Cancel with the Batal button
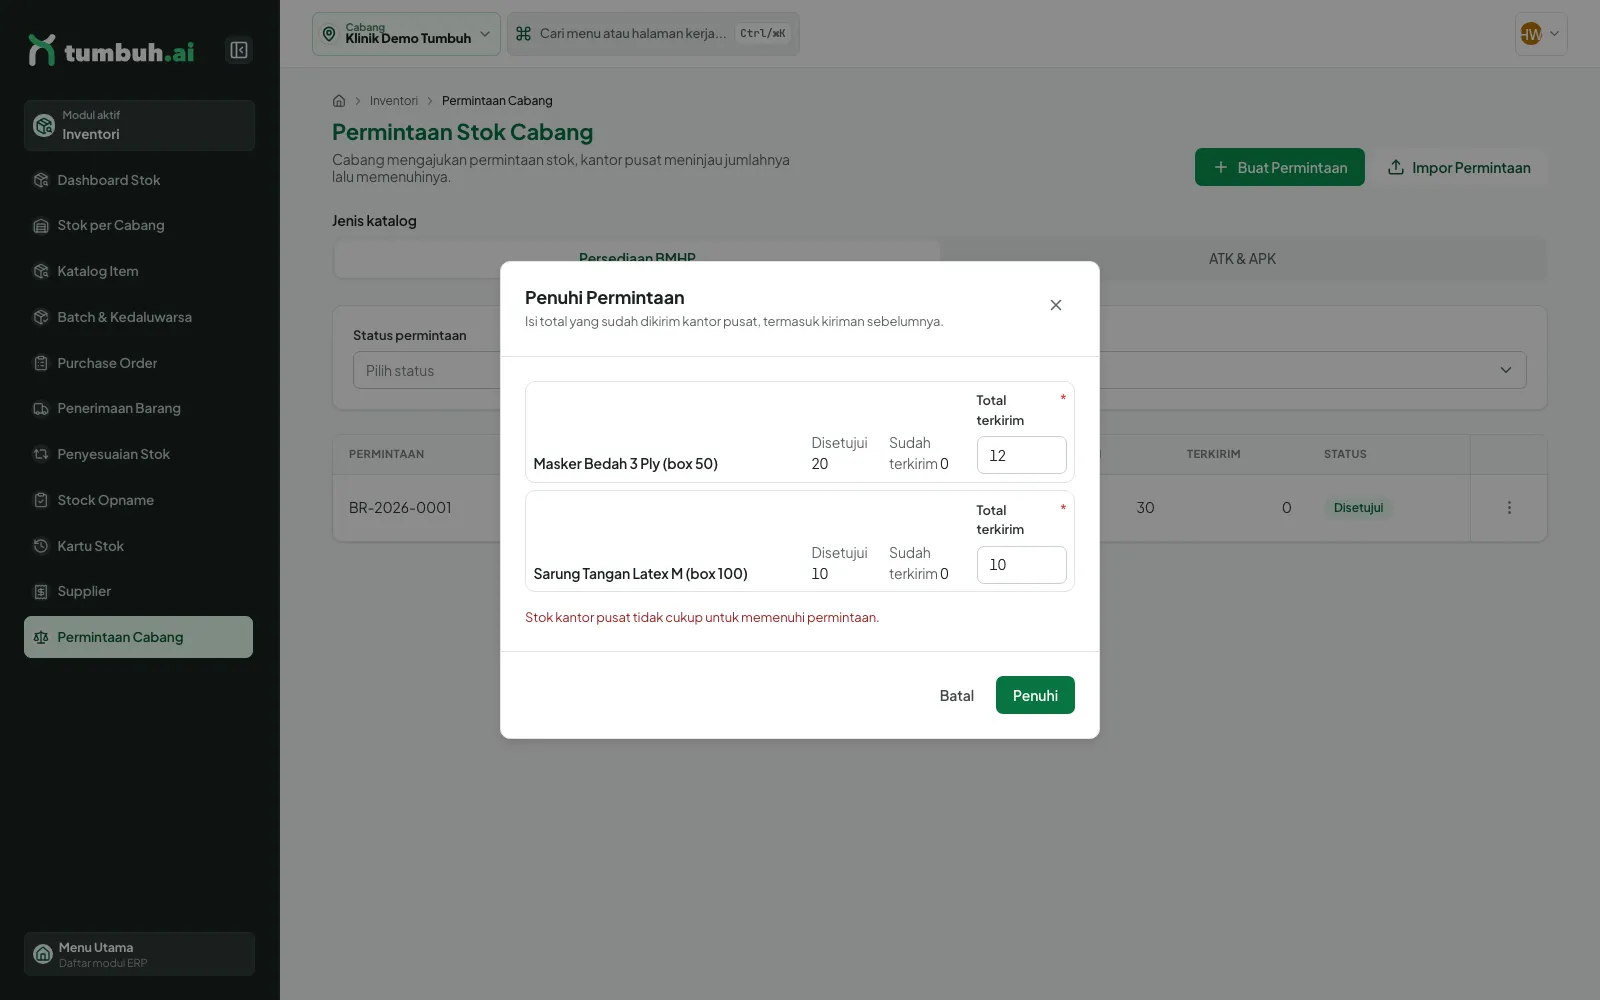Image resolution: width=1600 pixels, height=1000 pixels. tap(956, 695)
